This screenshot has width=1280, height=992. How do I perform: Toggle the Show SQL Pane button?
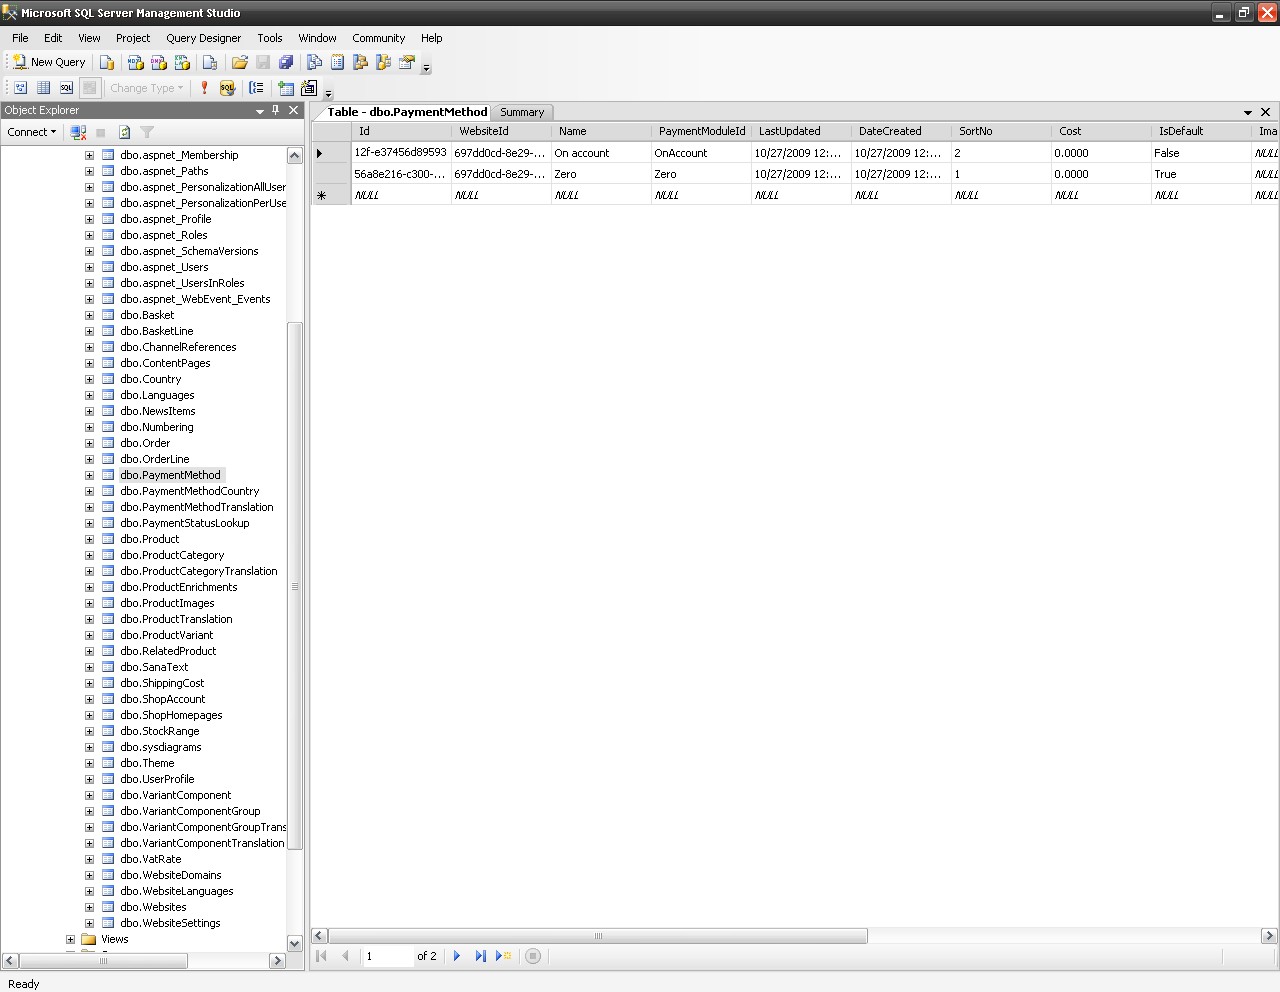point(66,88)
